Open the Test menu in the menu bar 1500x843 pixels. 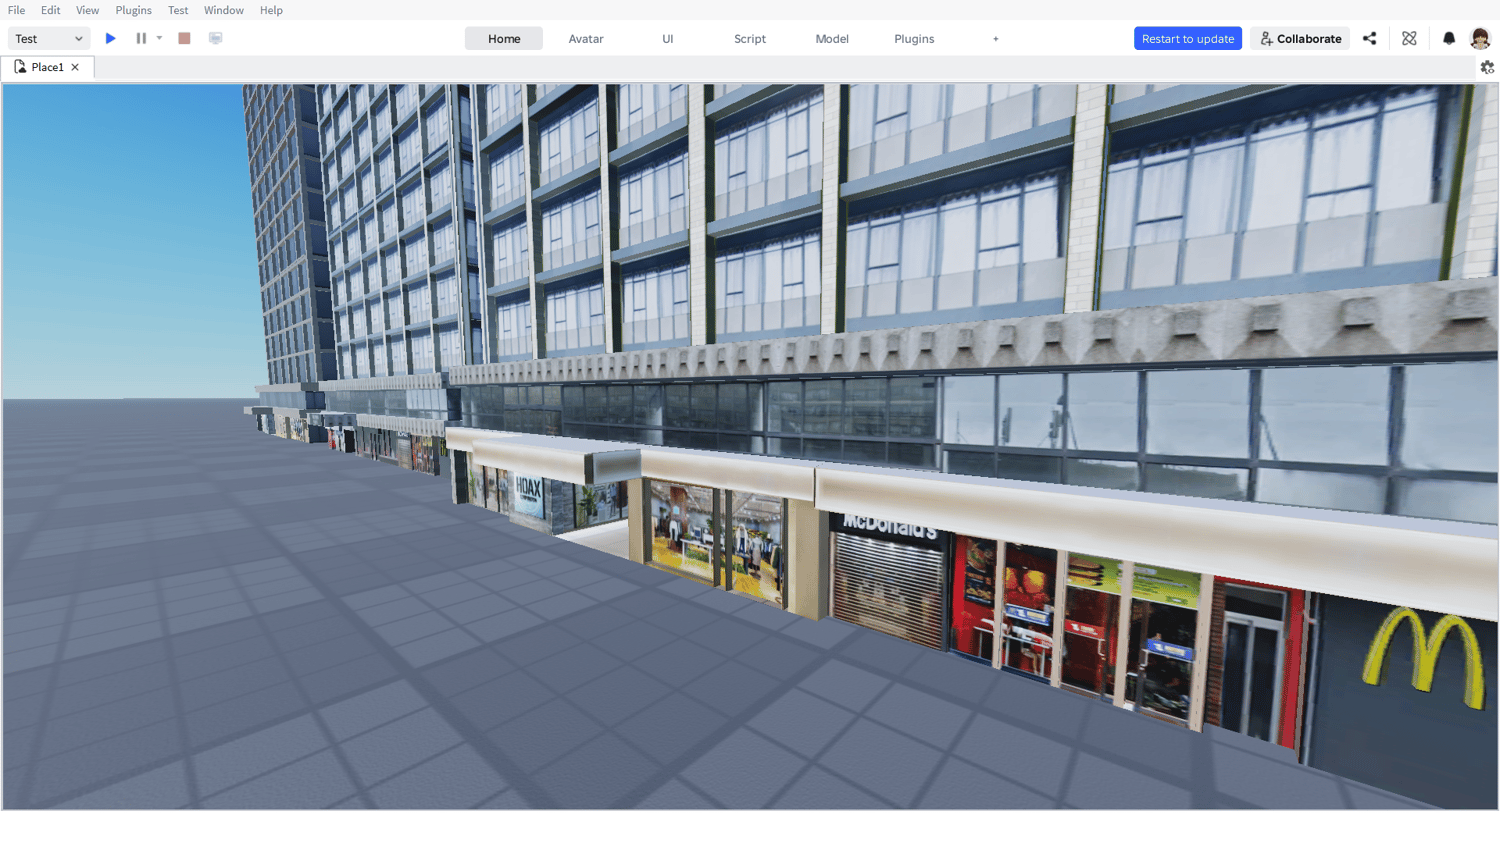click(178, 10)
